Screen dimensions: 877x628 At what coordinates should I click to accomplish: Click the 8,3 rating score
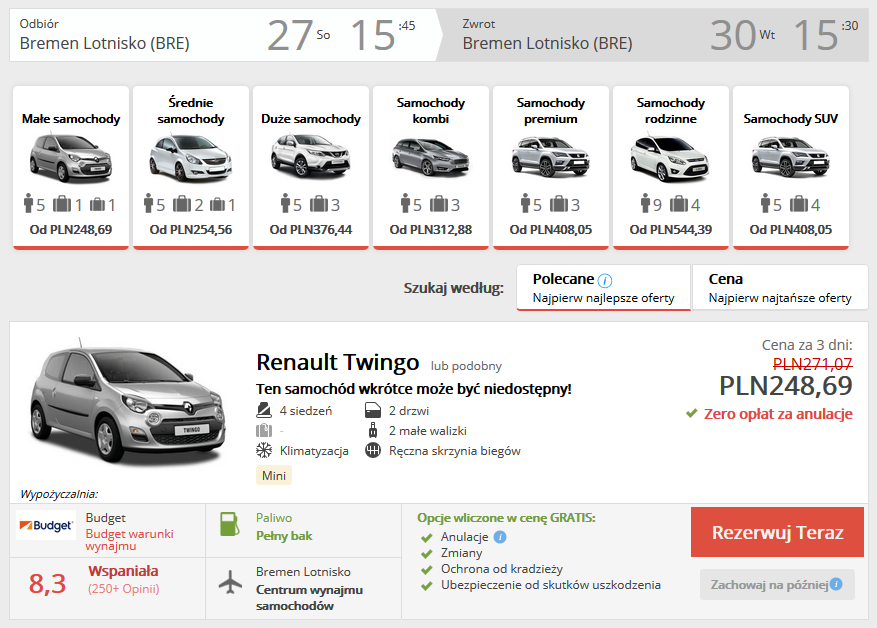48,583
